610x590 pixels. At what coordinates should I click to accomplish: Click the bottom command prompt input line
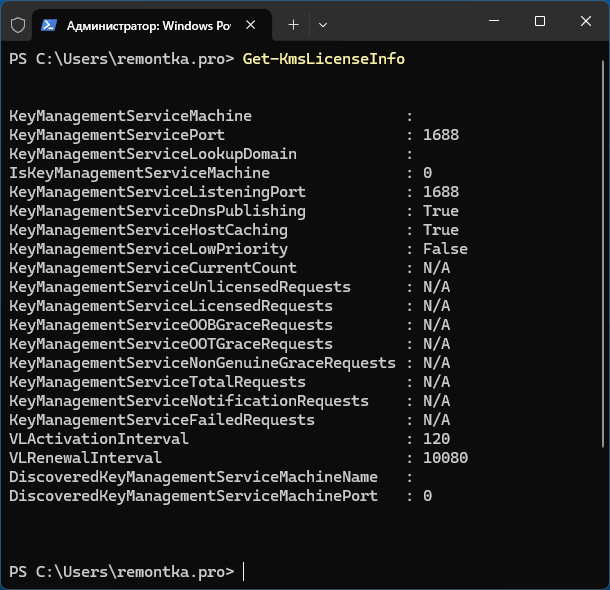(305, 572)
